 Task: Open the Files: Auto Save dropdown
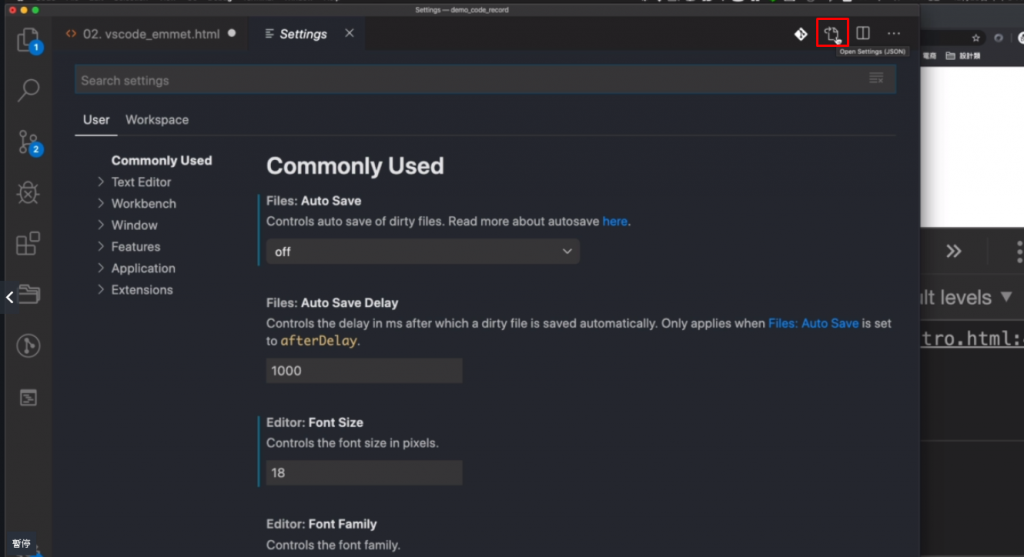(x=422, y=252)
